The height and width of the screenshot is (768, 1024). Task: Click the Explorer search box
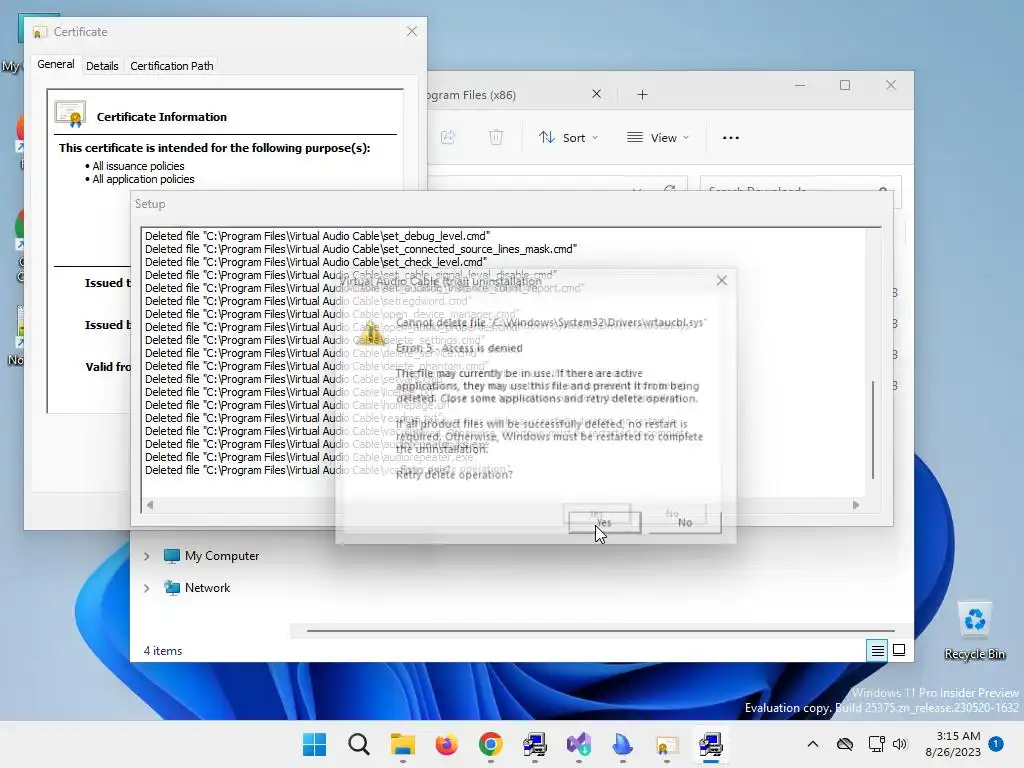[x=801, y=189]
